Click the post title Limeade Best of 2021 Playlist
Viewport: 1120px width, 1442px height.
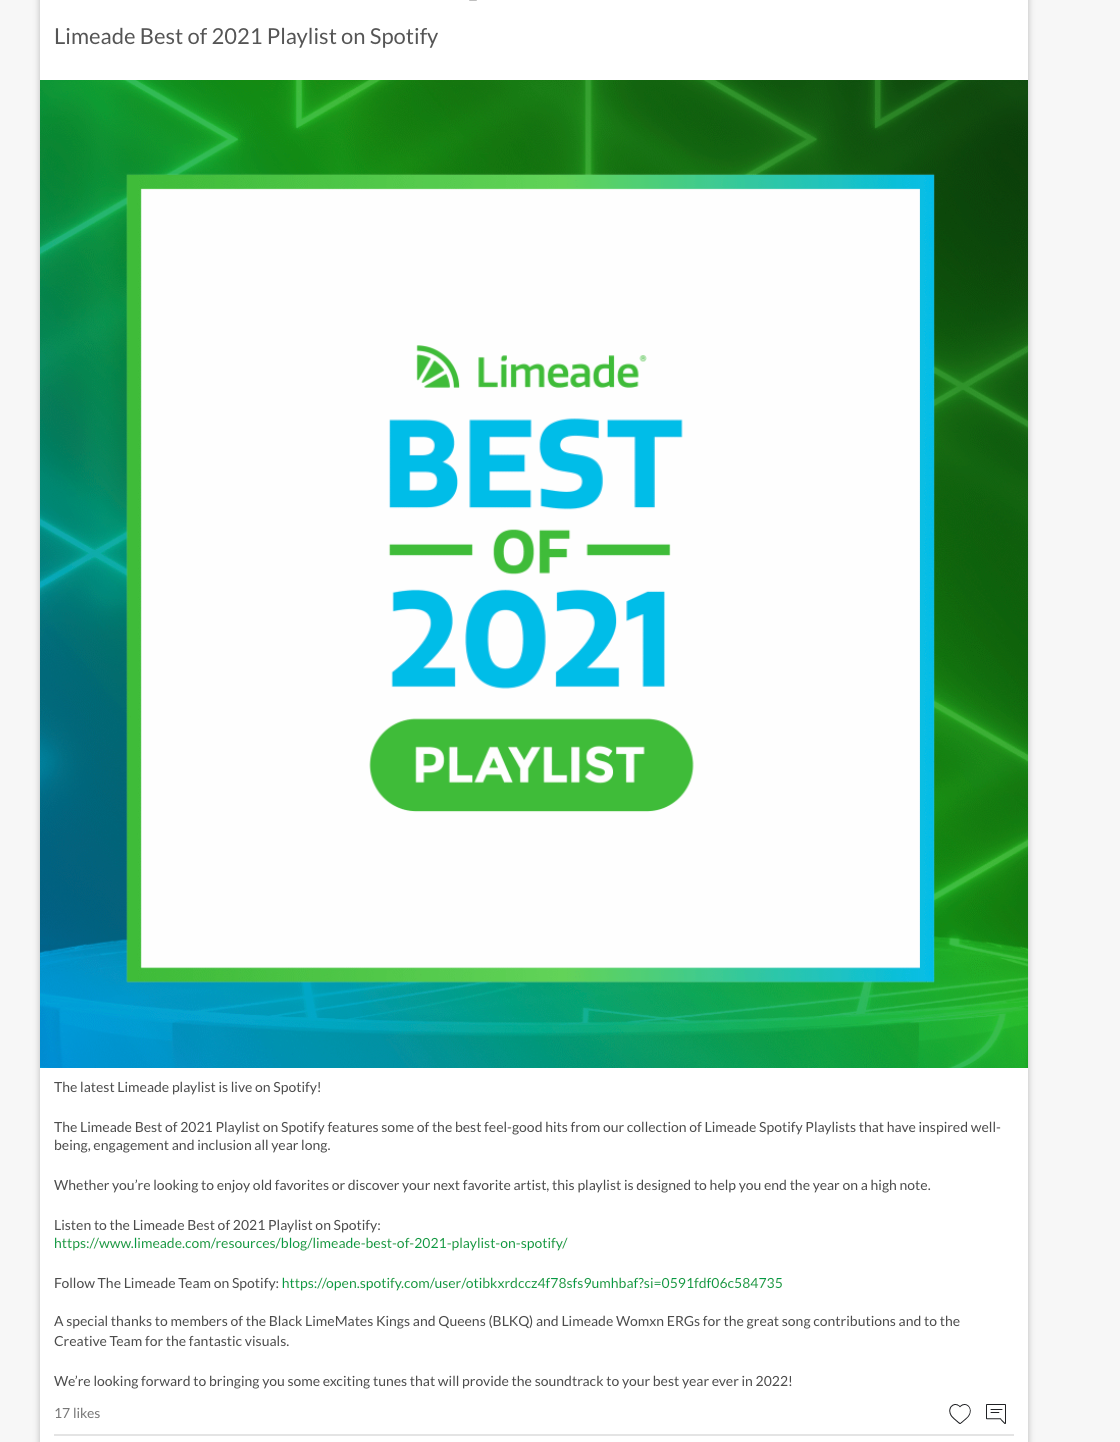[246, 37]
